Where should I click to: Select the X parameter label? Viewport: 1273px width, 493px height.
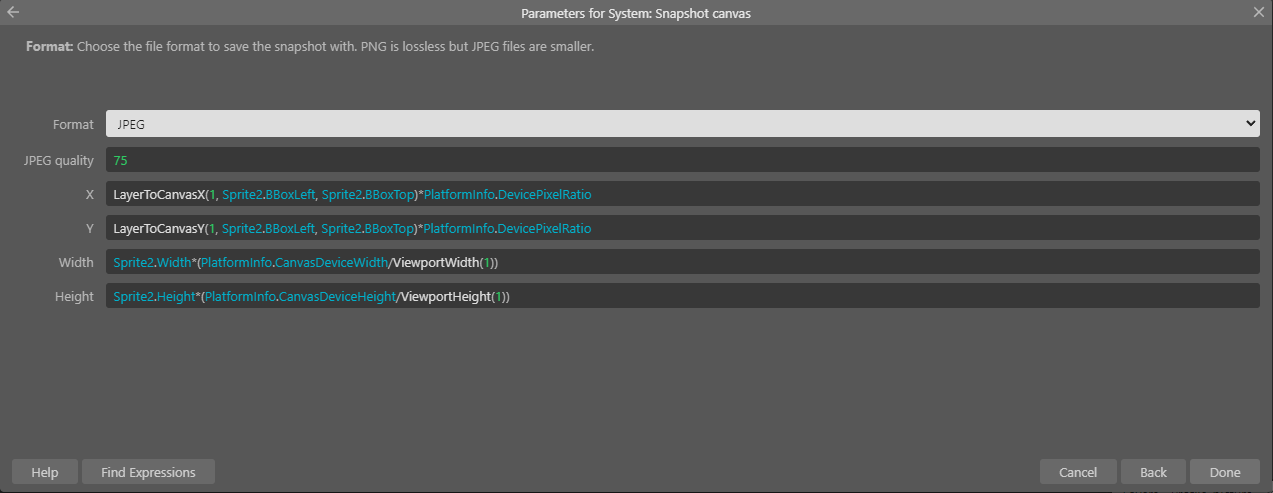pos(89,194)
